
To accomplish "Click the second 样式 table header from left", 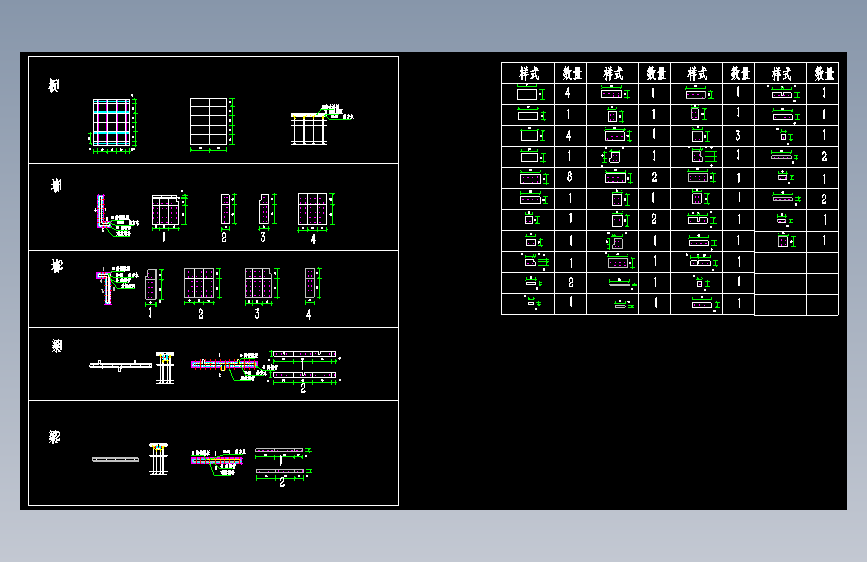I will point(613,73).
